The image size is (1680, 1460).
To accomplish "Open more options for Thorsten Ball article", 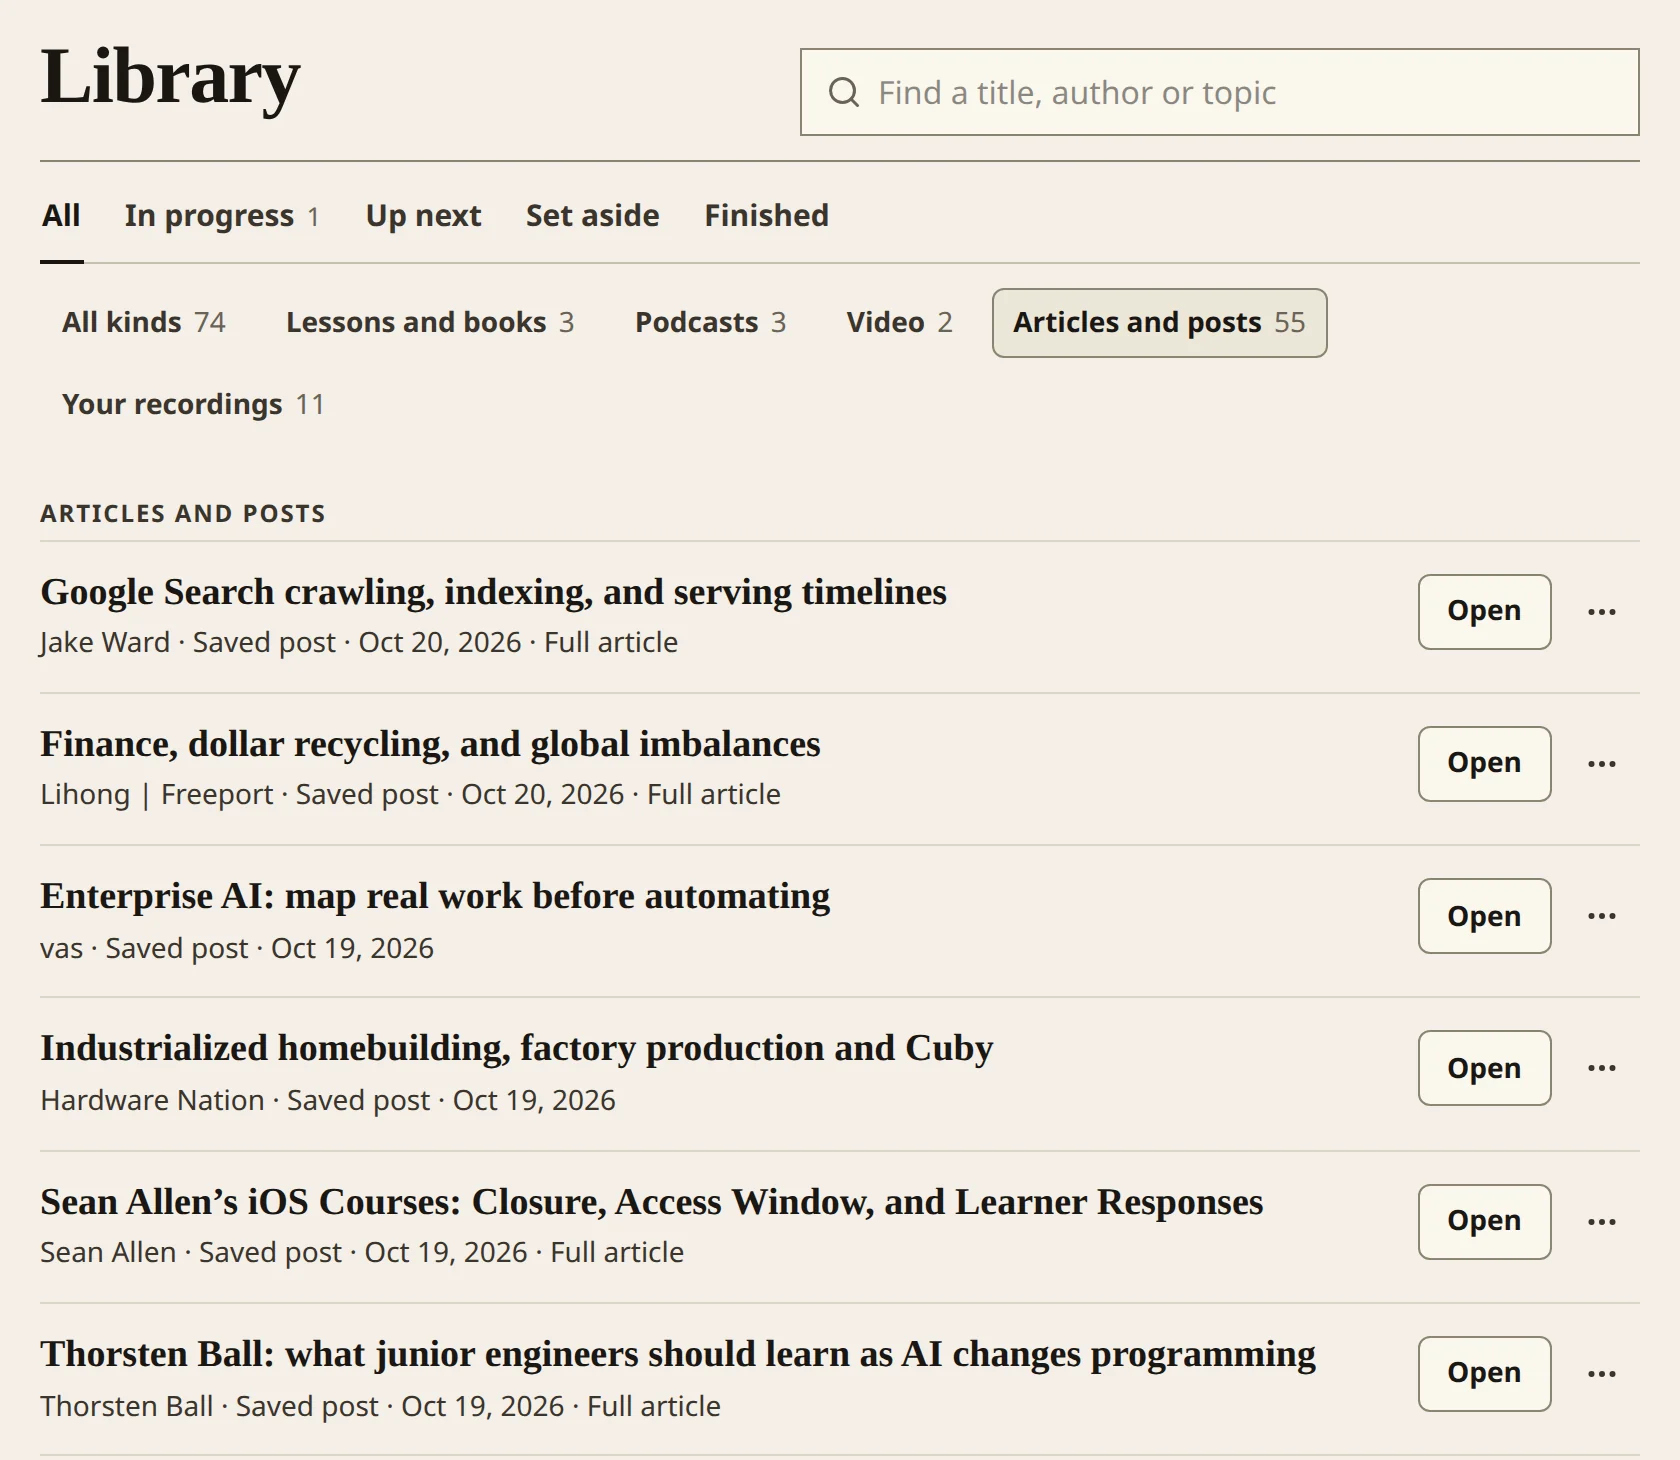I will click(x=1602, y=1374).
